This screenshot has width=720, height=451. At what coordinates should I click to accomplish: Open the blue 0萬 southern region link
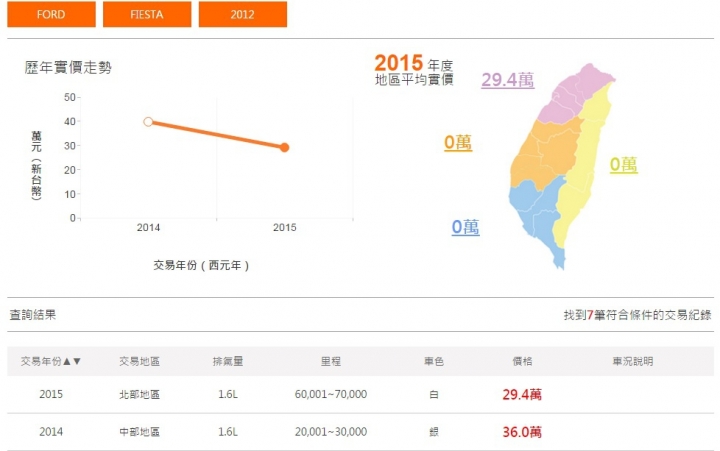pyautogui.click(x=465, y=227)
